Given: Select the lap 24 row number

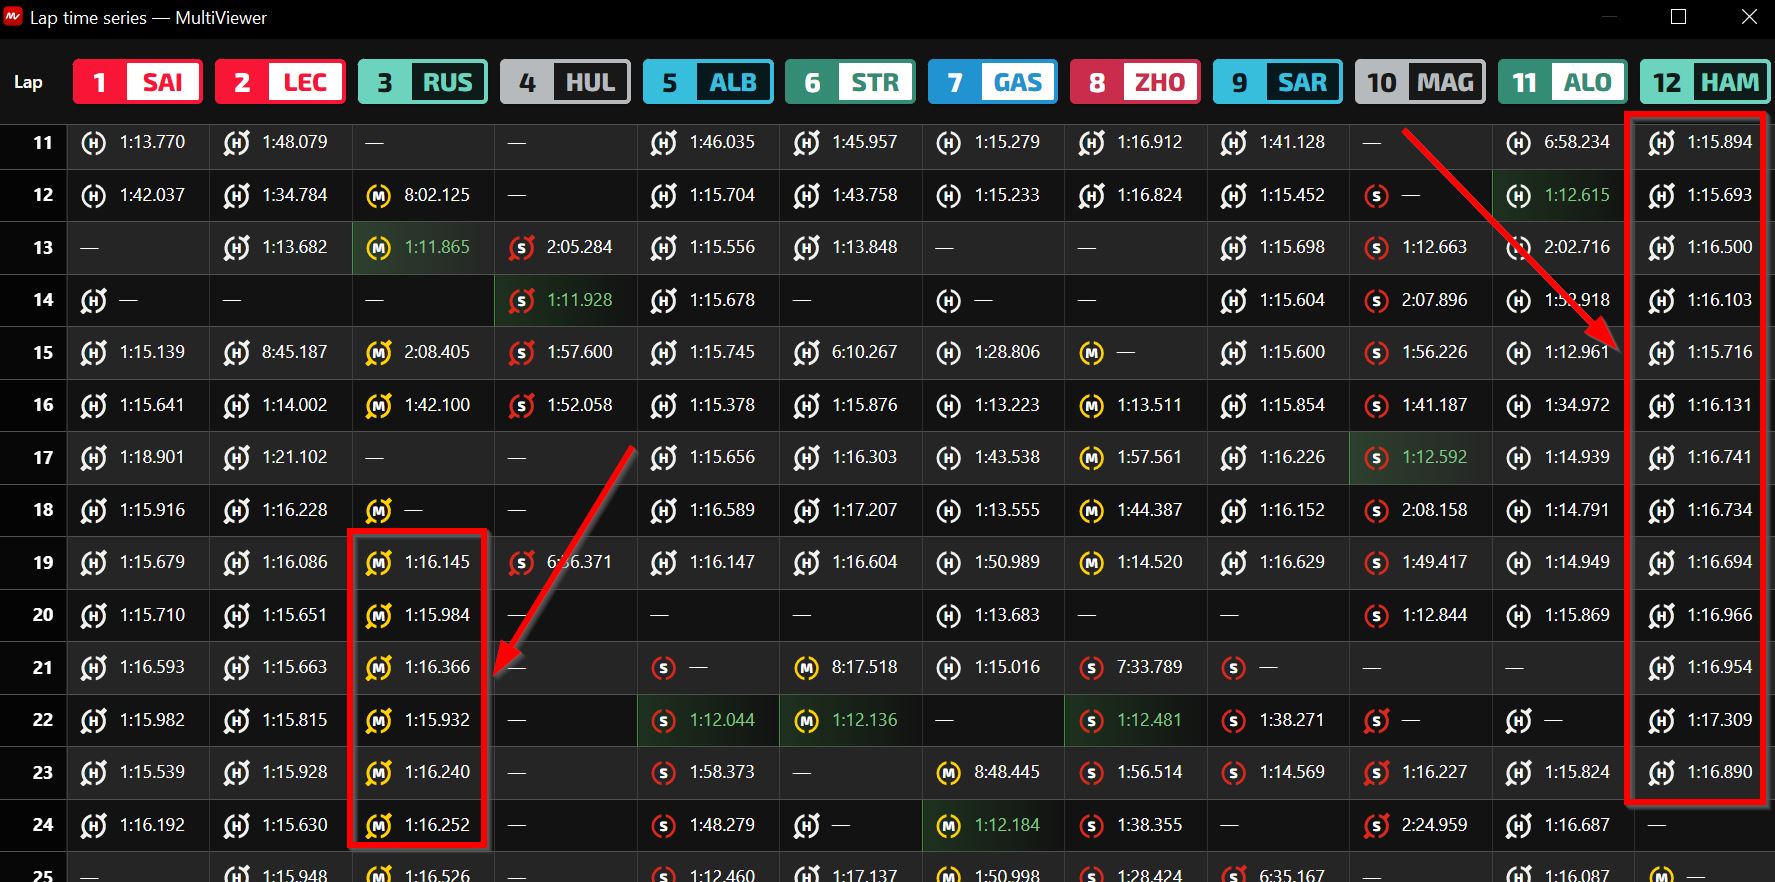Looking at the screenshot, I should coord(42,826).
